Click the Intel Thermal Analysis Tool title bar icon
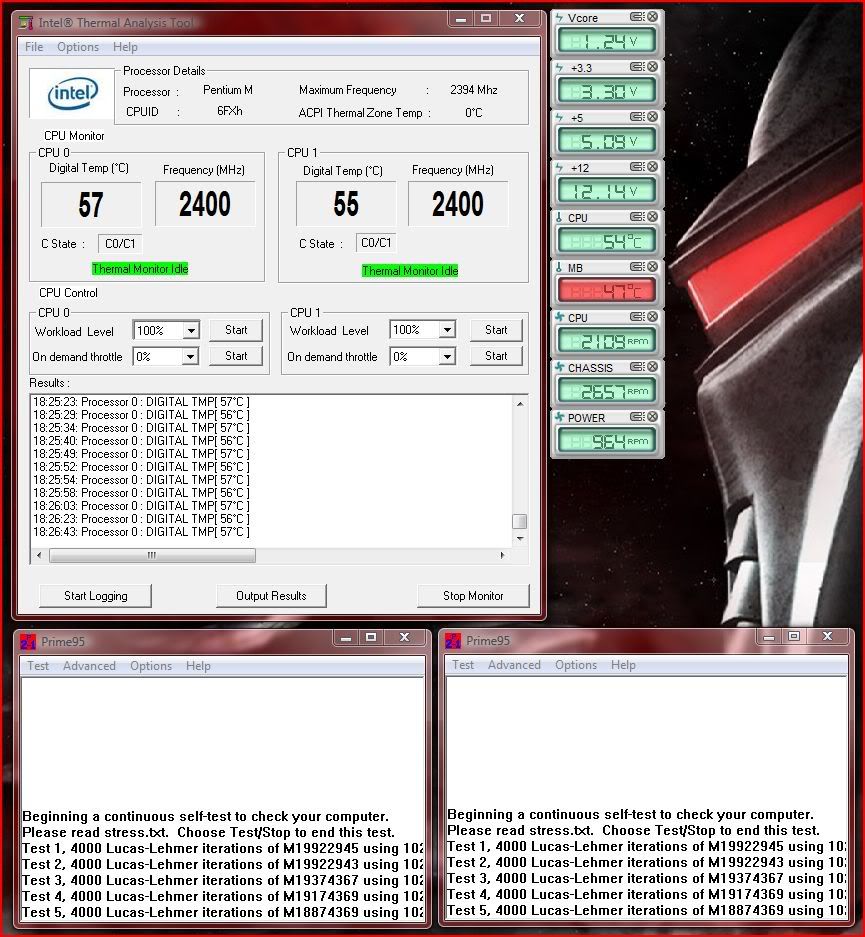 [x=26, y=23]
